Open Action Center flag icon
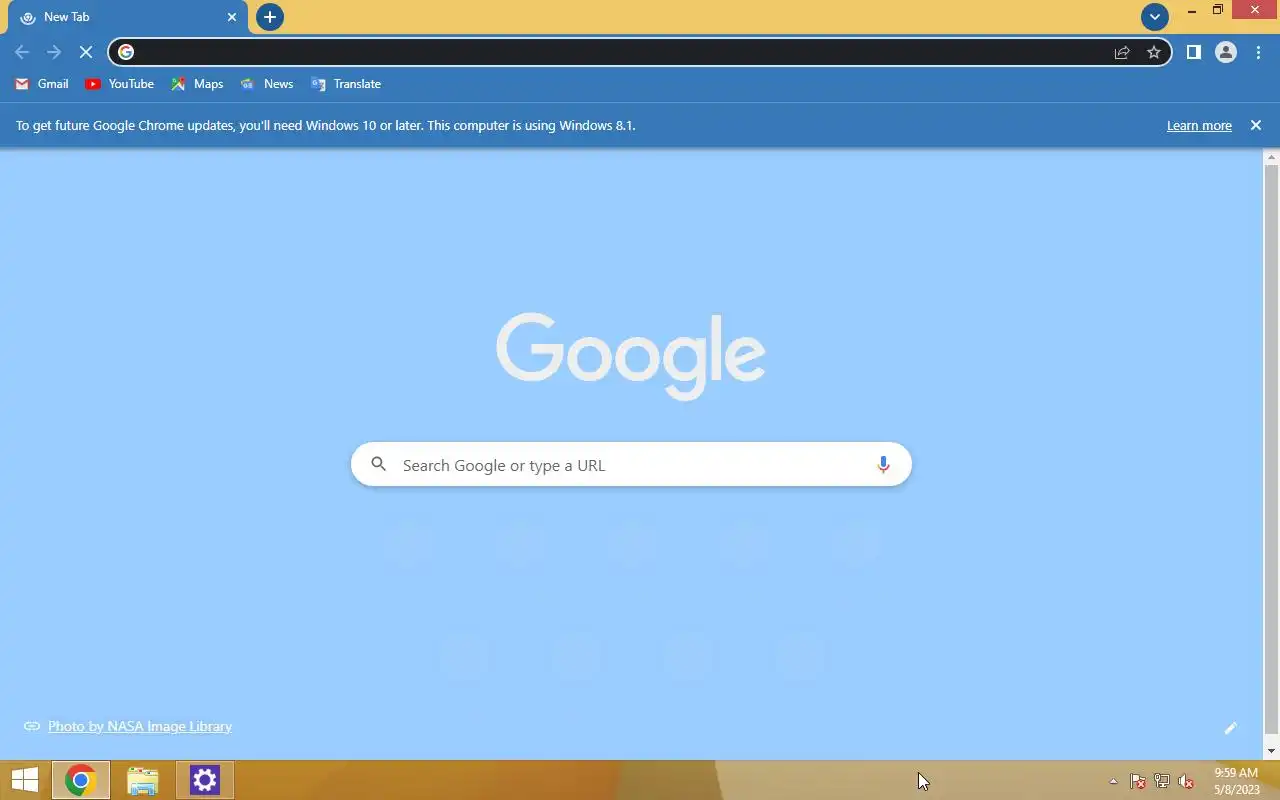Viewport: 1280px width, 800px height. pos(1138,781)
